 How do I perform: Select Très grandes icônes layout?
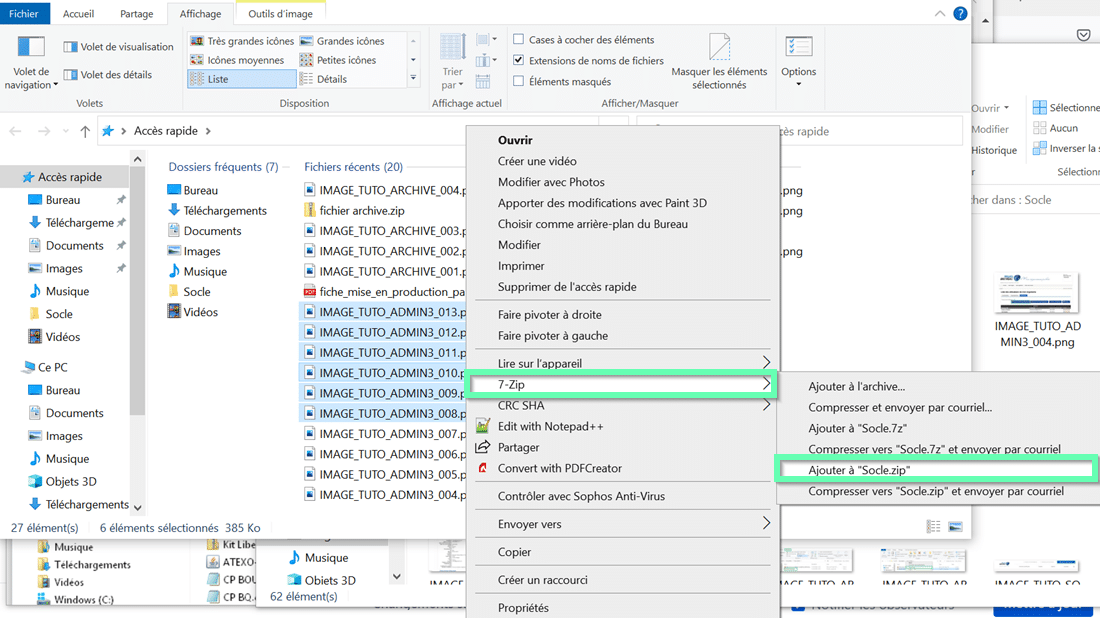pyautogui.click(x=242, y=41)
